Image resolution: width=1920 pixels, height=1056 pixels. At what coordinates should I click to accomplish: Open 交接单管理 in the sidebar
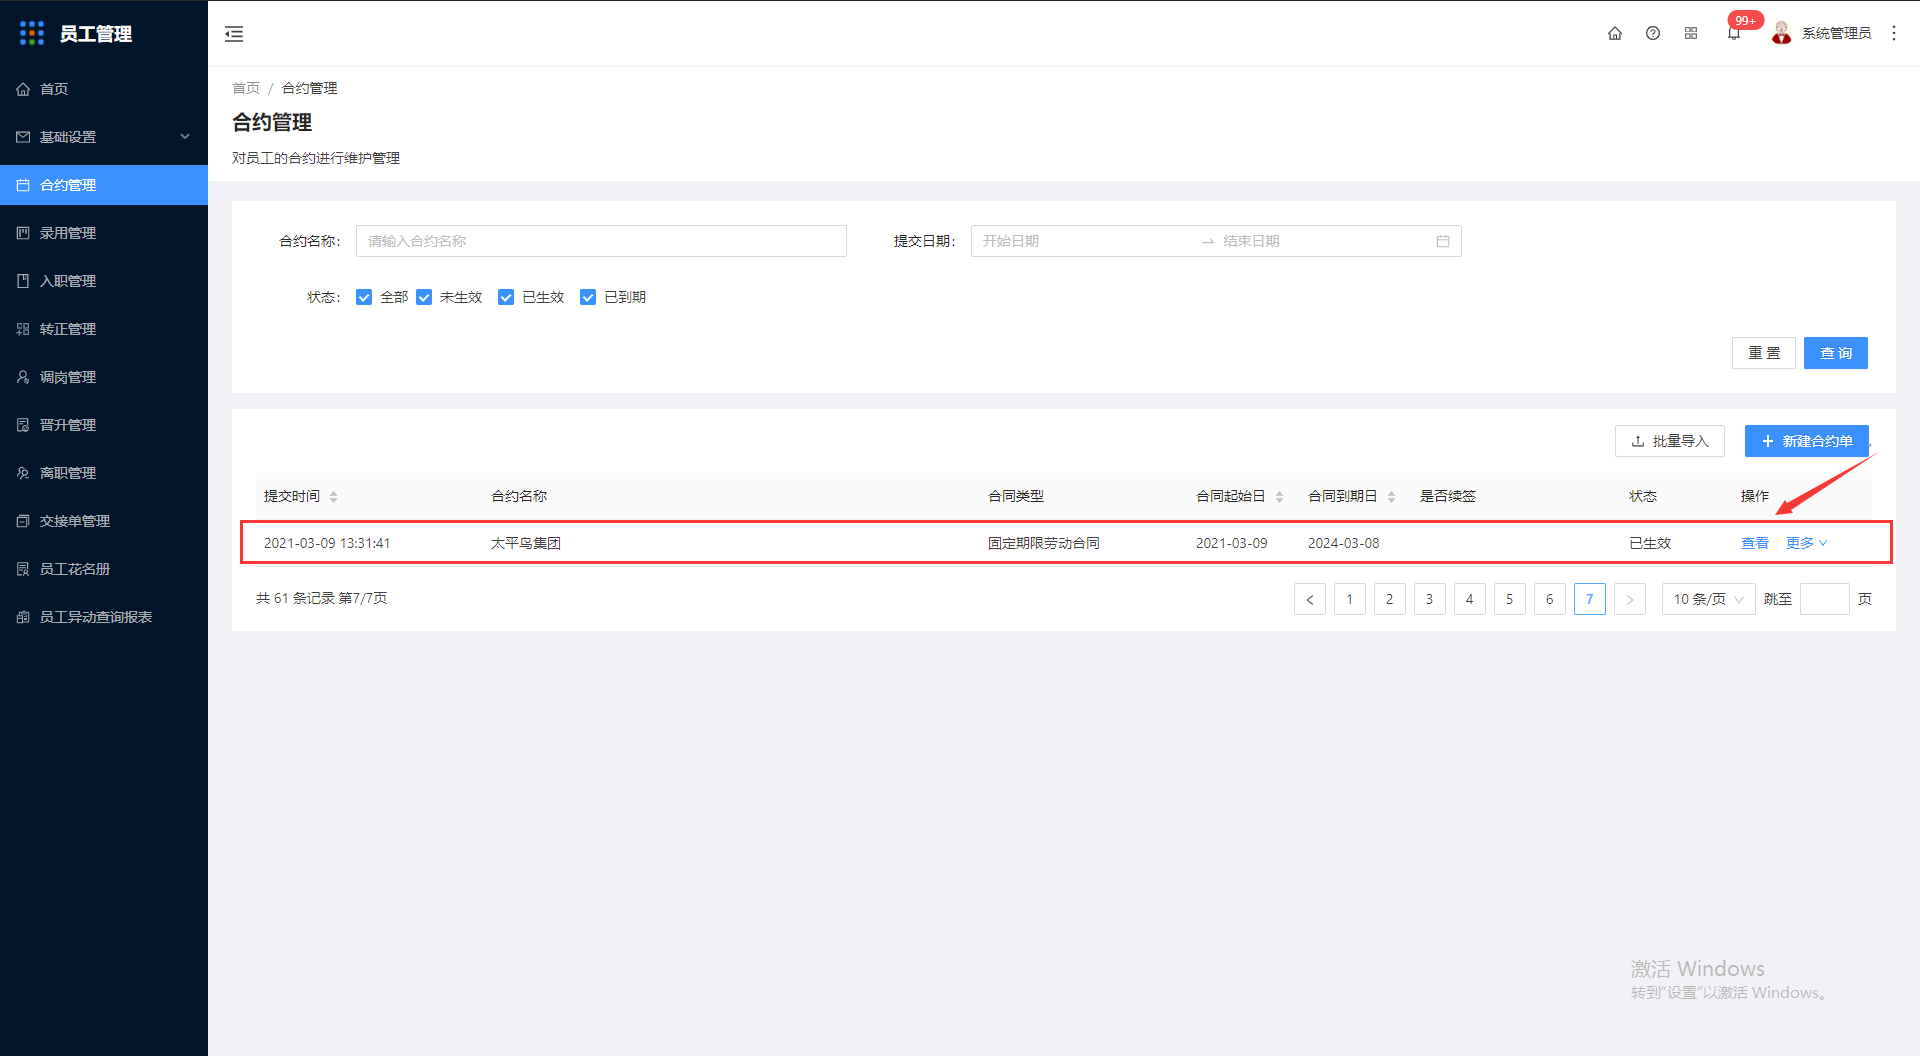[104, 521]
